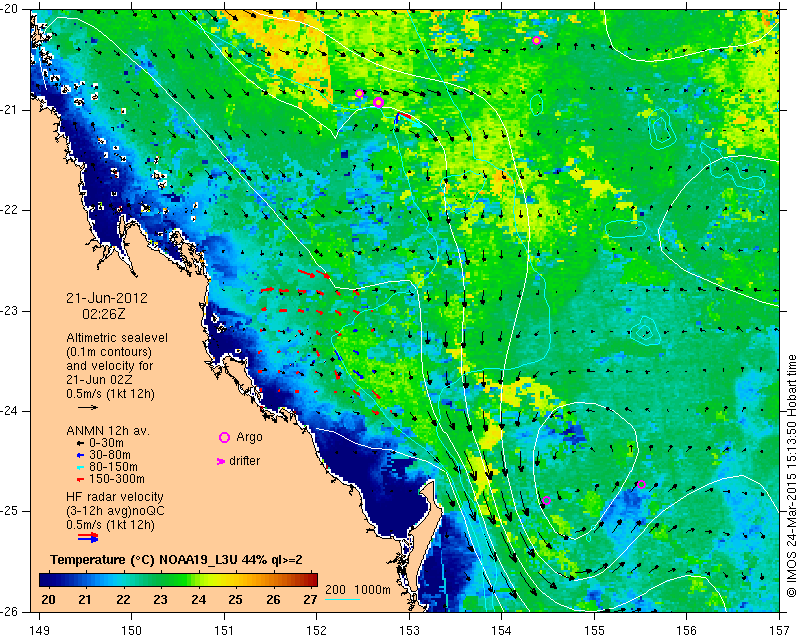Select the blue 30-80m ANMN arrow symbol

[x=80, y=455]
